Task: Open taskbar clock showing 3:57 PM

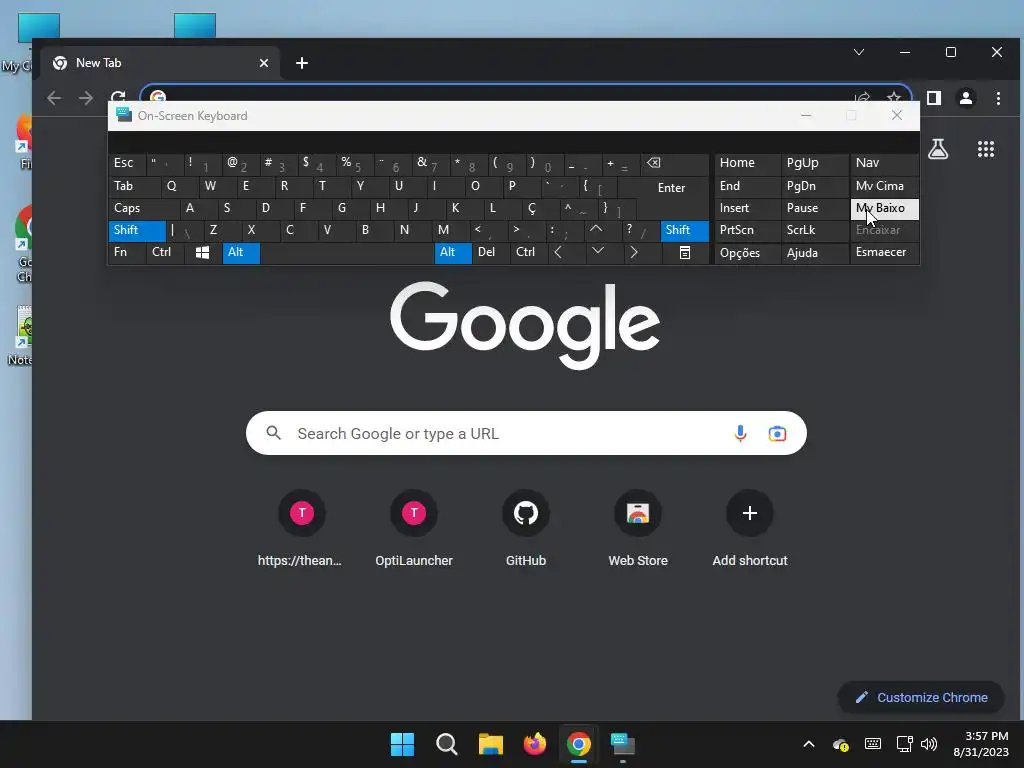Action: (981, 744)
